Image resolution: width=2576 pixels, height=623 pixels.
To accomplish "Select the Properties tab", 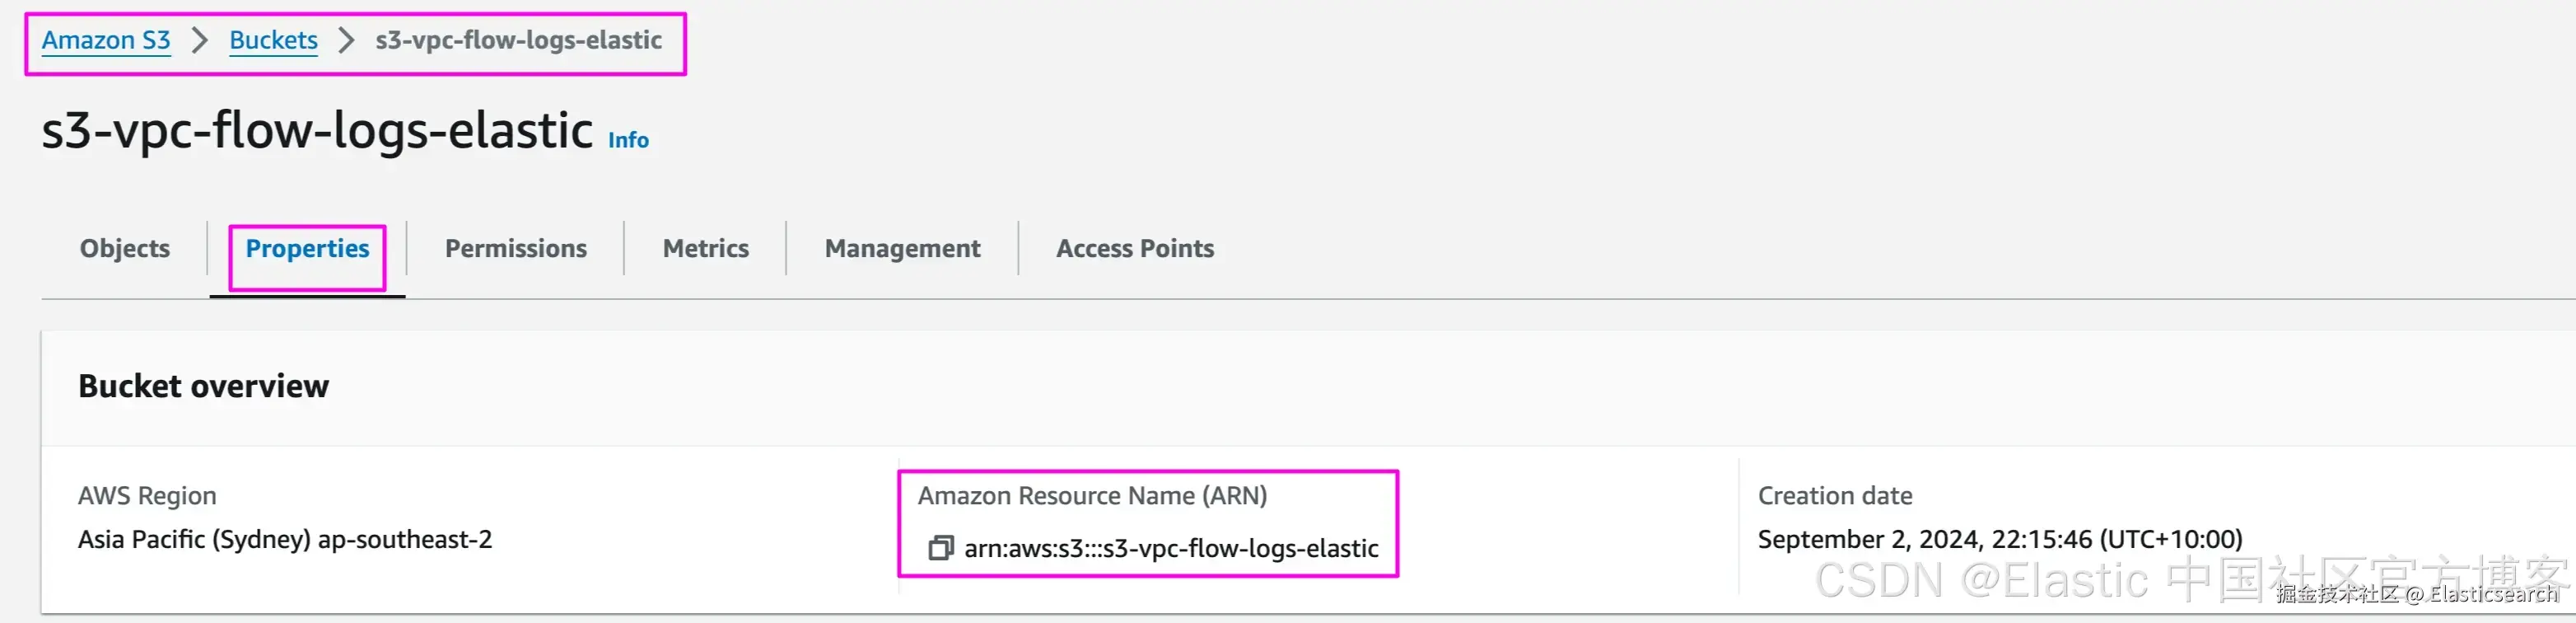I will [x=307, y=248].
